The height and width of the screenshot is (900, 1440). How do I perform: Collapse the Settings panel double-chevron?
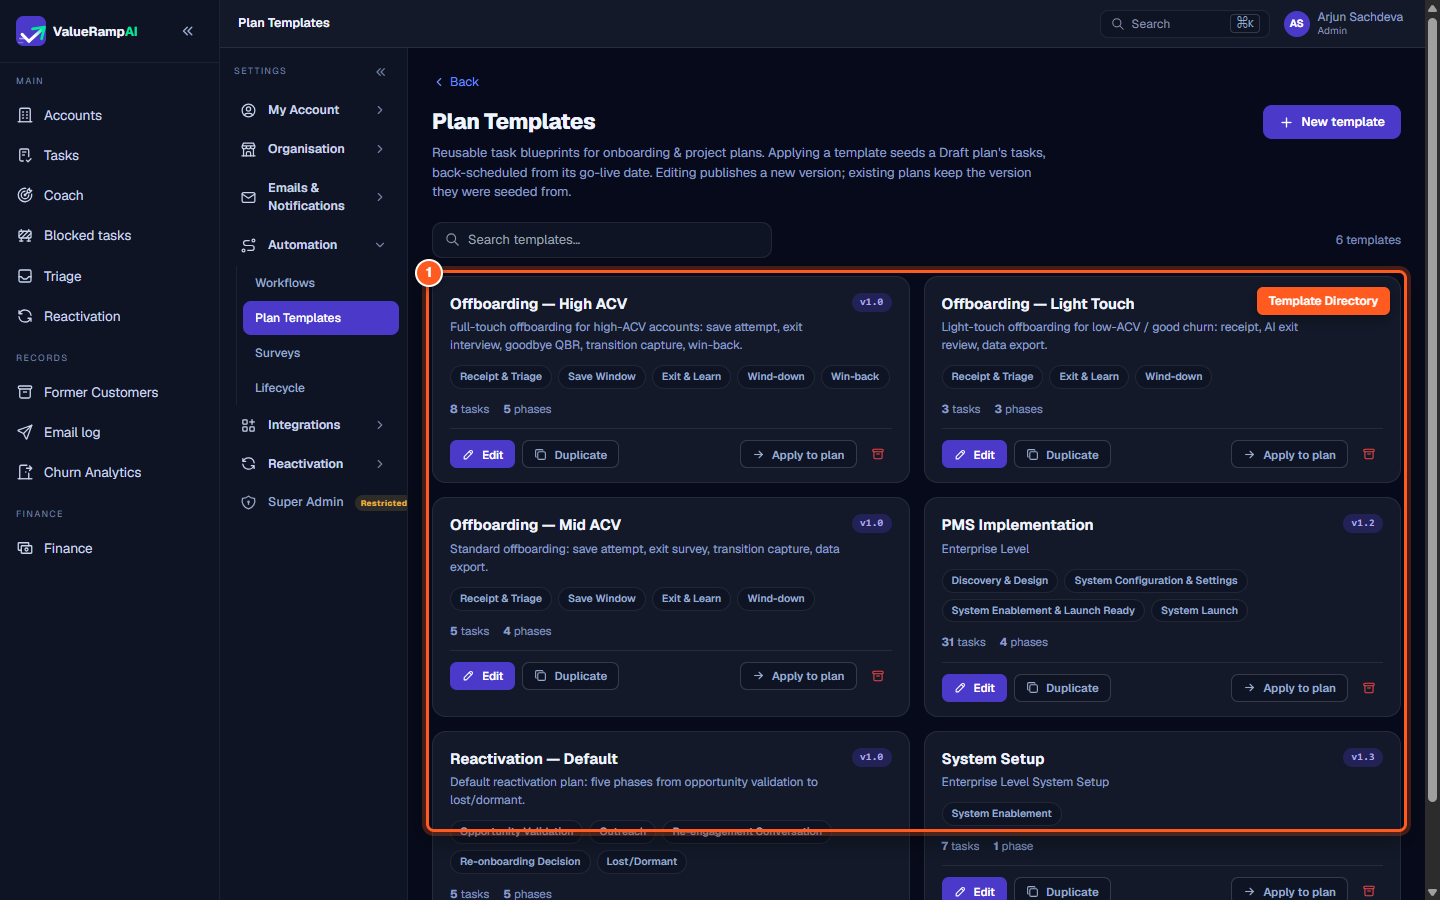pos(380,72)
